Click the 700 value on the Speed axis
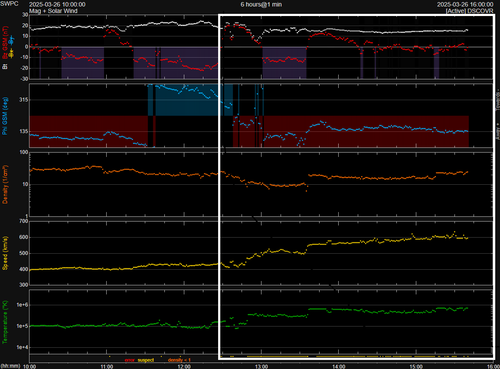Screen dimensions: 500x369 coord(24,221)
